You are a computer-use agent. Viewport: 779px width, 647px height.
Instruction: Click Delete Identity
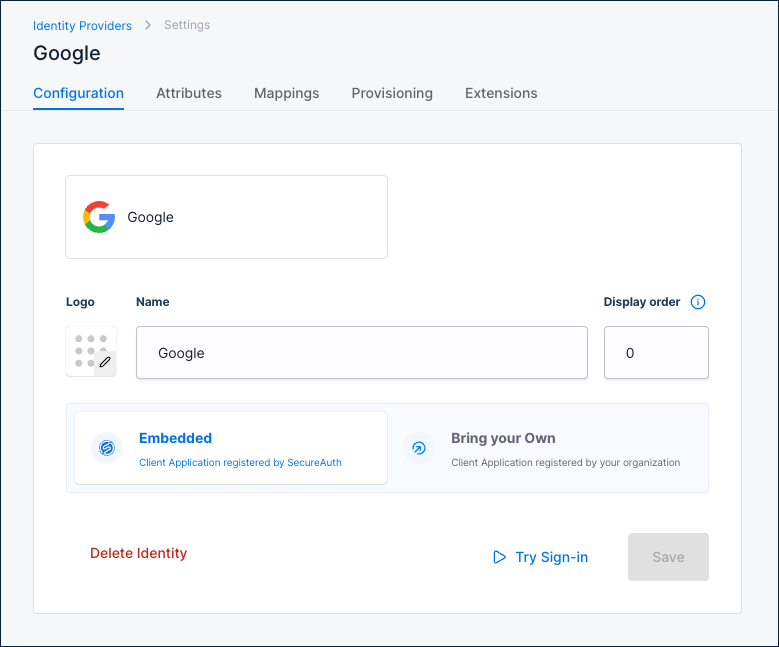tap(139, 553)
